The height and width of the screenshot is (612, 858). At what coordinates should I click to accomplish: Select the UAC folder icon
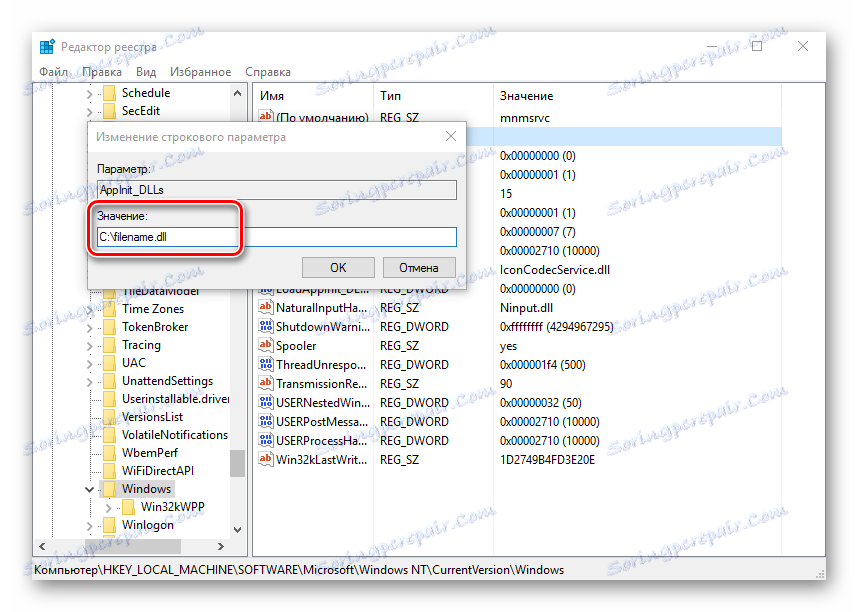tap(109, 363)
